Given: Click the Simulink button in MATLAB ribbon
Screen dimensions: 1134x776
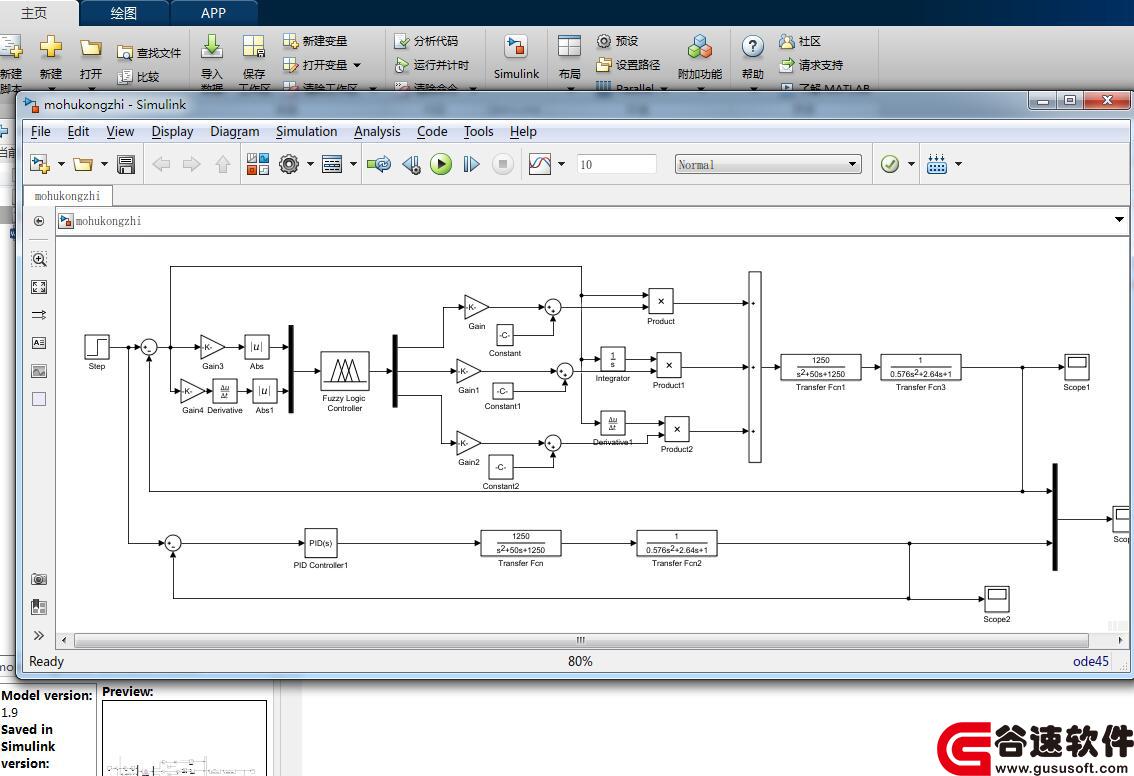Looking at the screenshot, I should 516,56.
